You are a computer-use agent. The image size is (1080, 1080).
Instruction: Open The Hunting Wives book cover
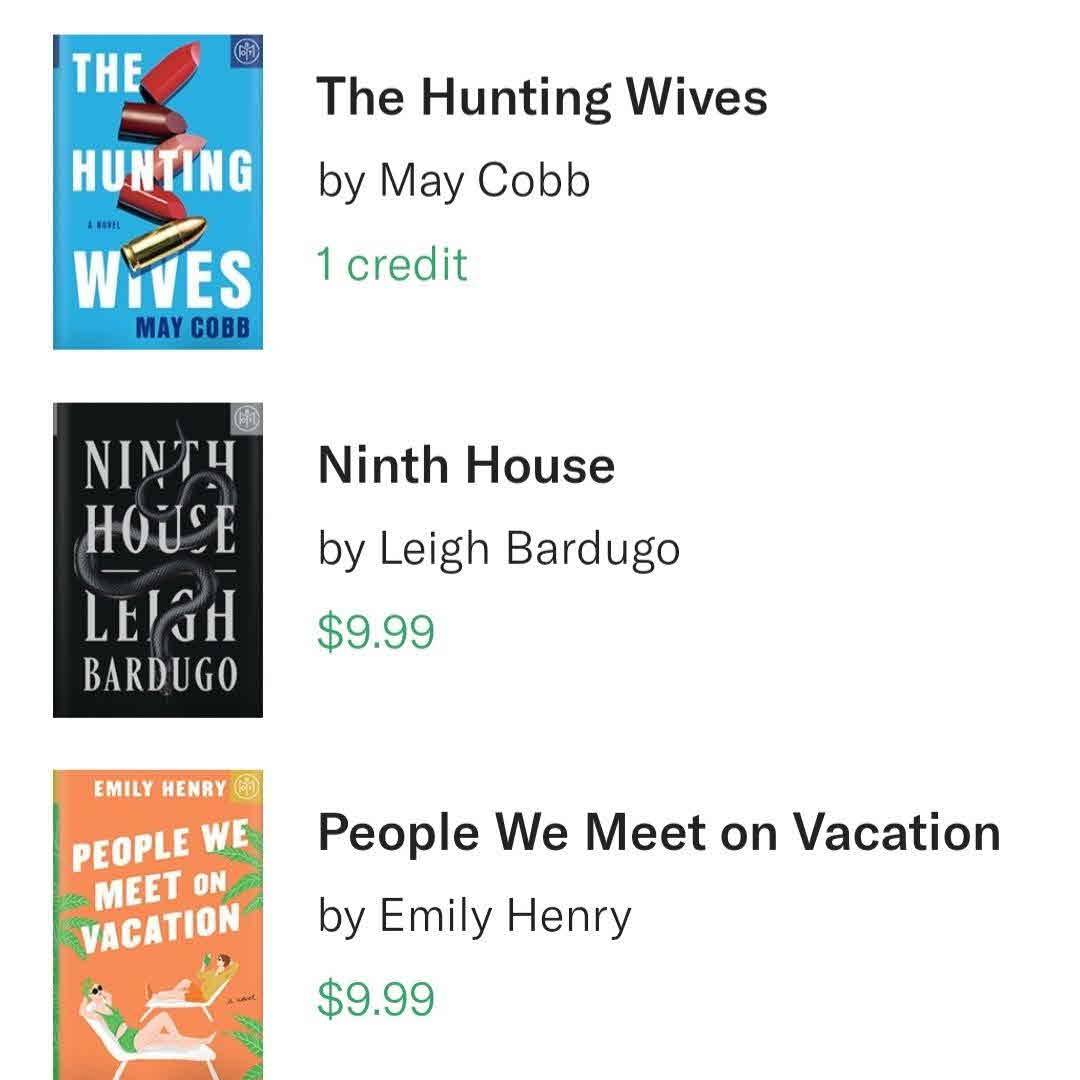pos(158,192)
